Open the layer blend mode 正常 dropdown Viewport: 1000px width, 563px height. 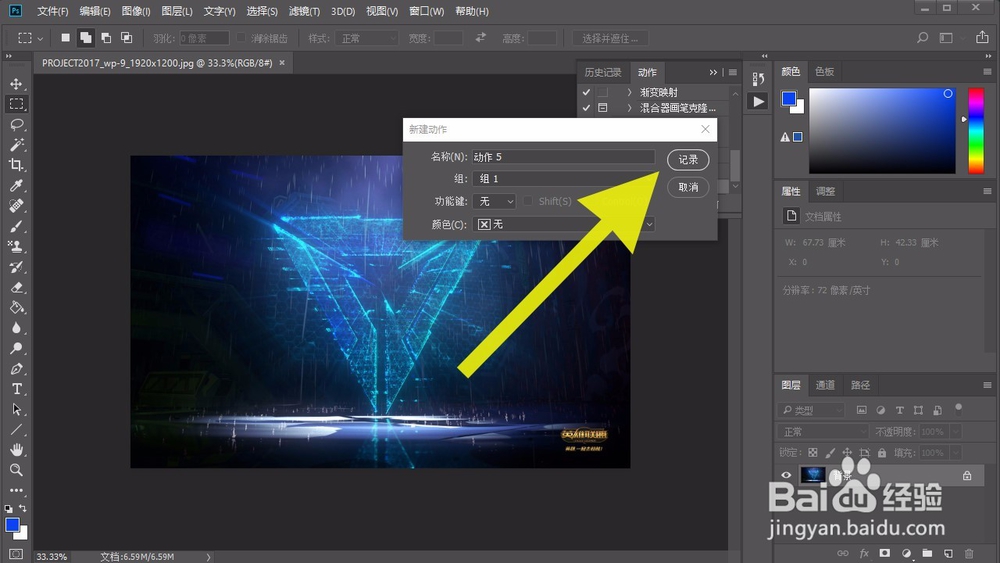(823, 432)
